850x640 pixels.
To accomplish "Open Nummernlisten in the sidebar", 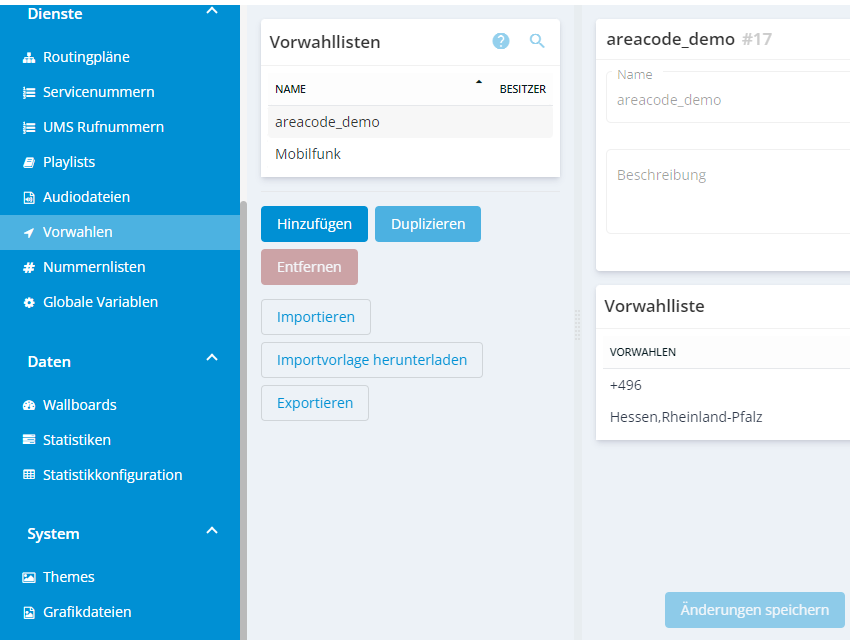I will click(94, 267).
